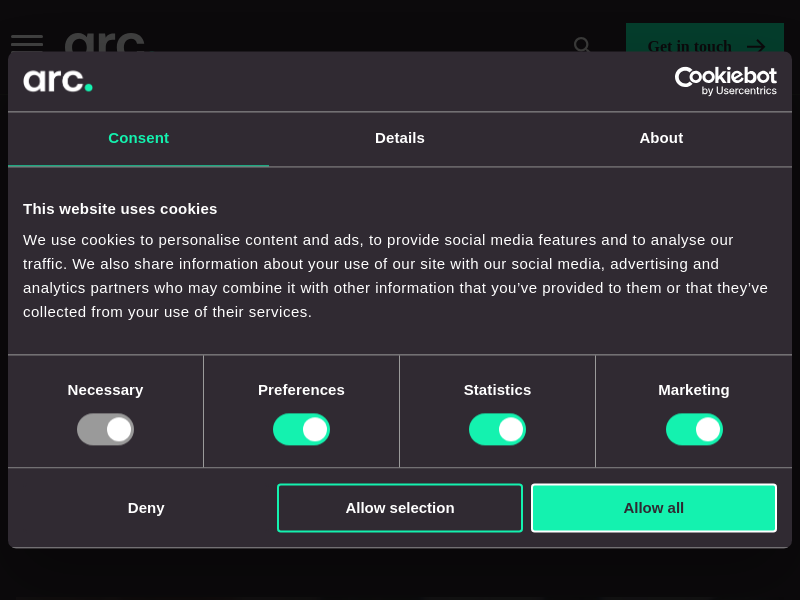
Task: Open the About tab
Action: pyautogui.click(x=661, y=138)
